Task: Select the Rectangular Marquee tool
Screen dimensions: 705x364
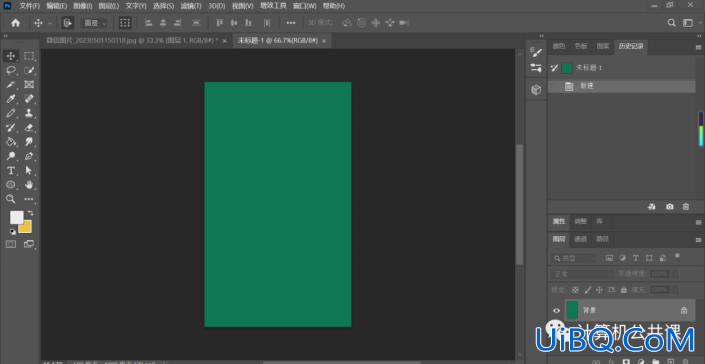Action: pos(29,56)
